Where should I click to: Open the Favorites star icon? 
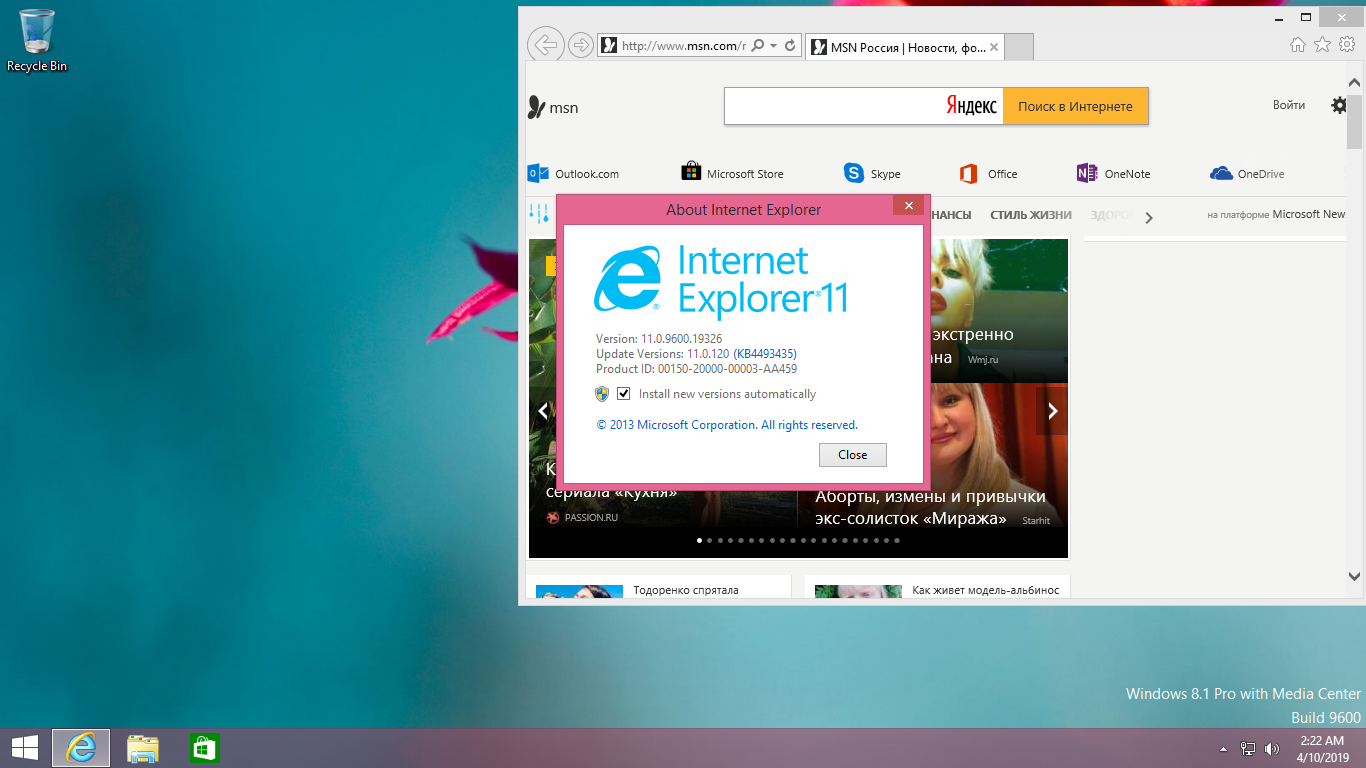(x=1322, y=44)
